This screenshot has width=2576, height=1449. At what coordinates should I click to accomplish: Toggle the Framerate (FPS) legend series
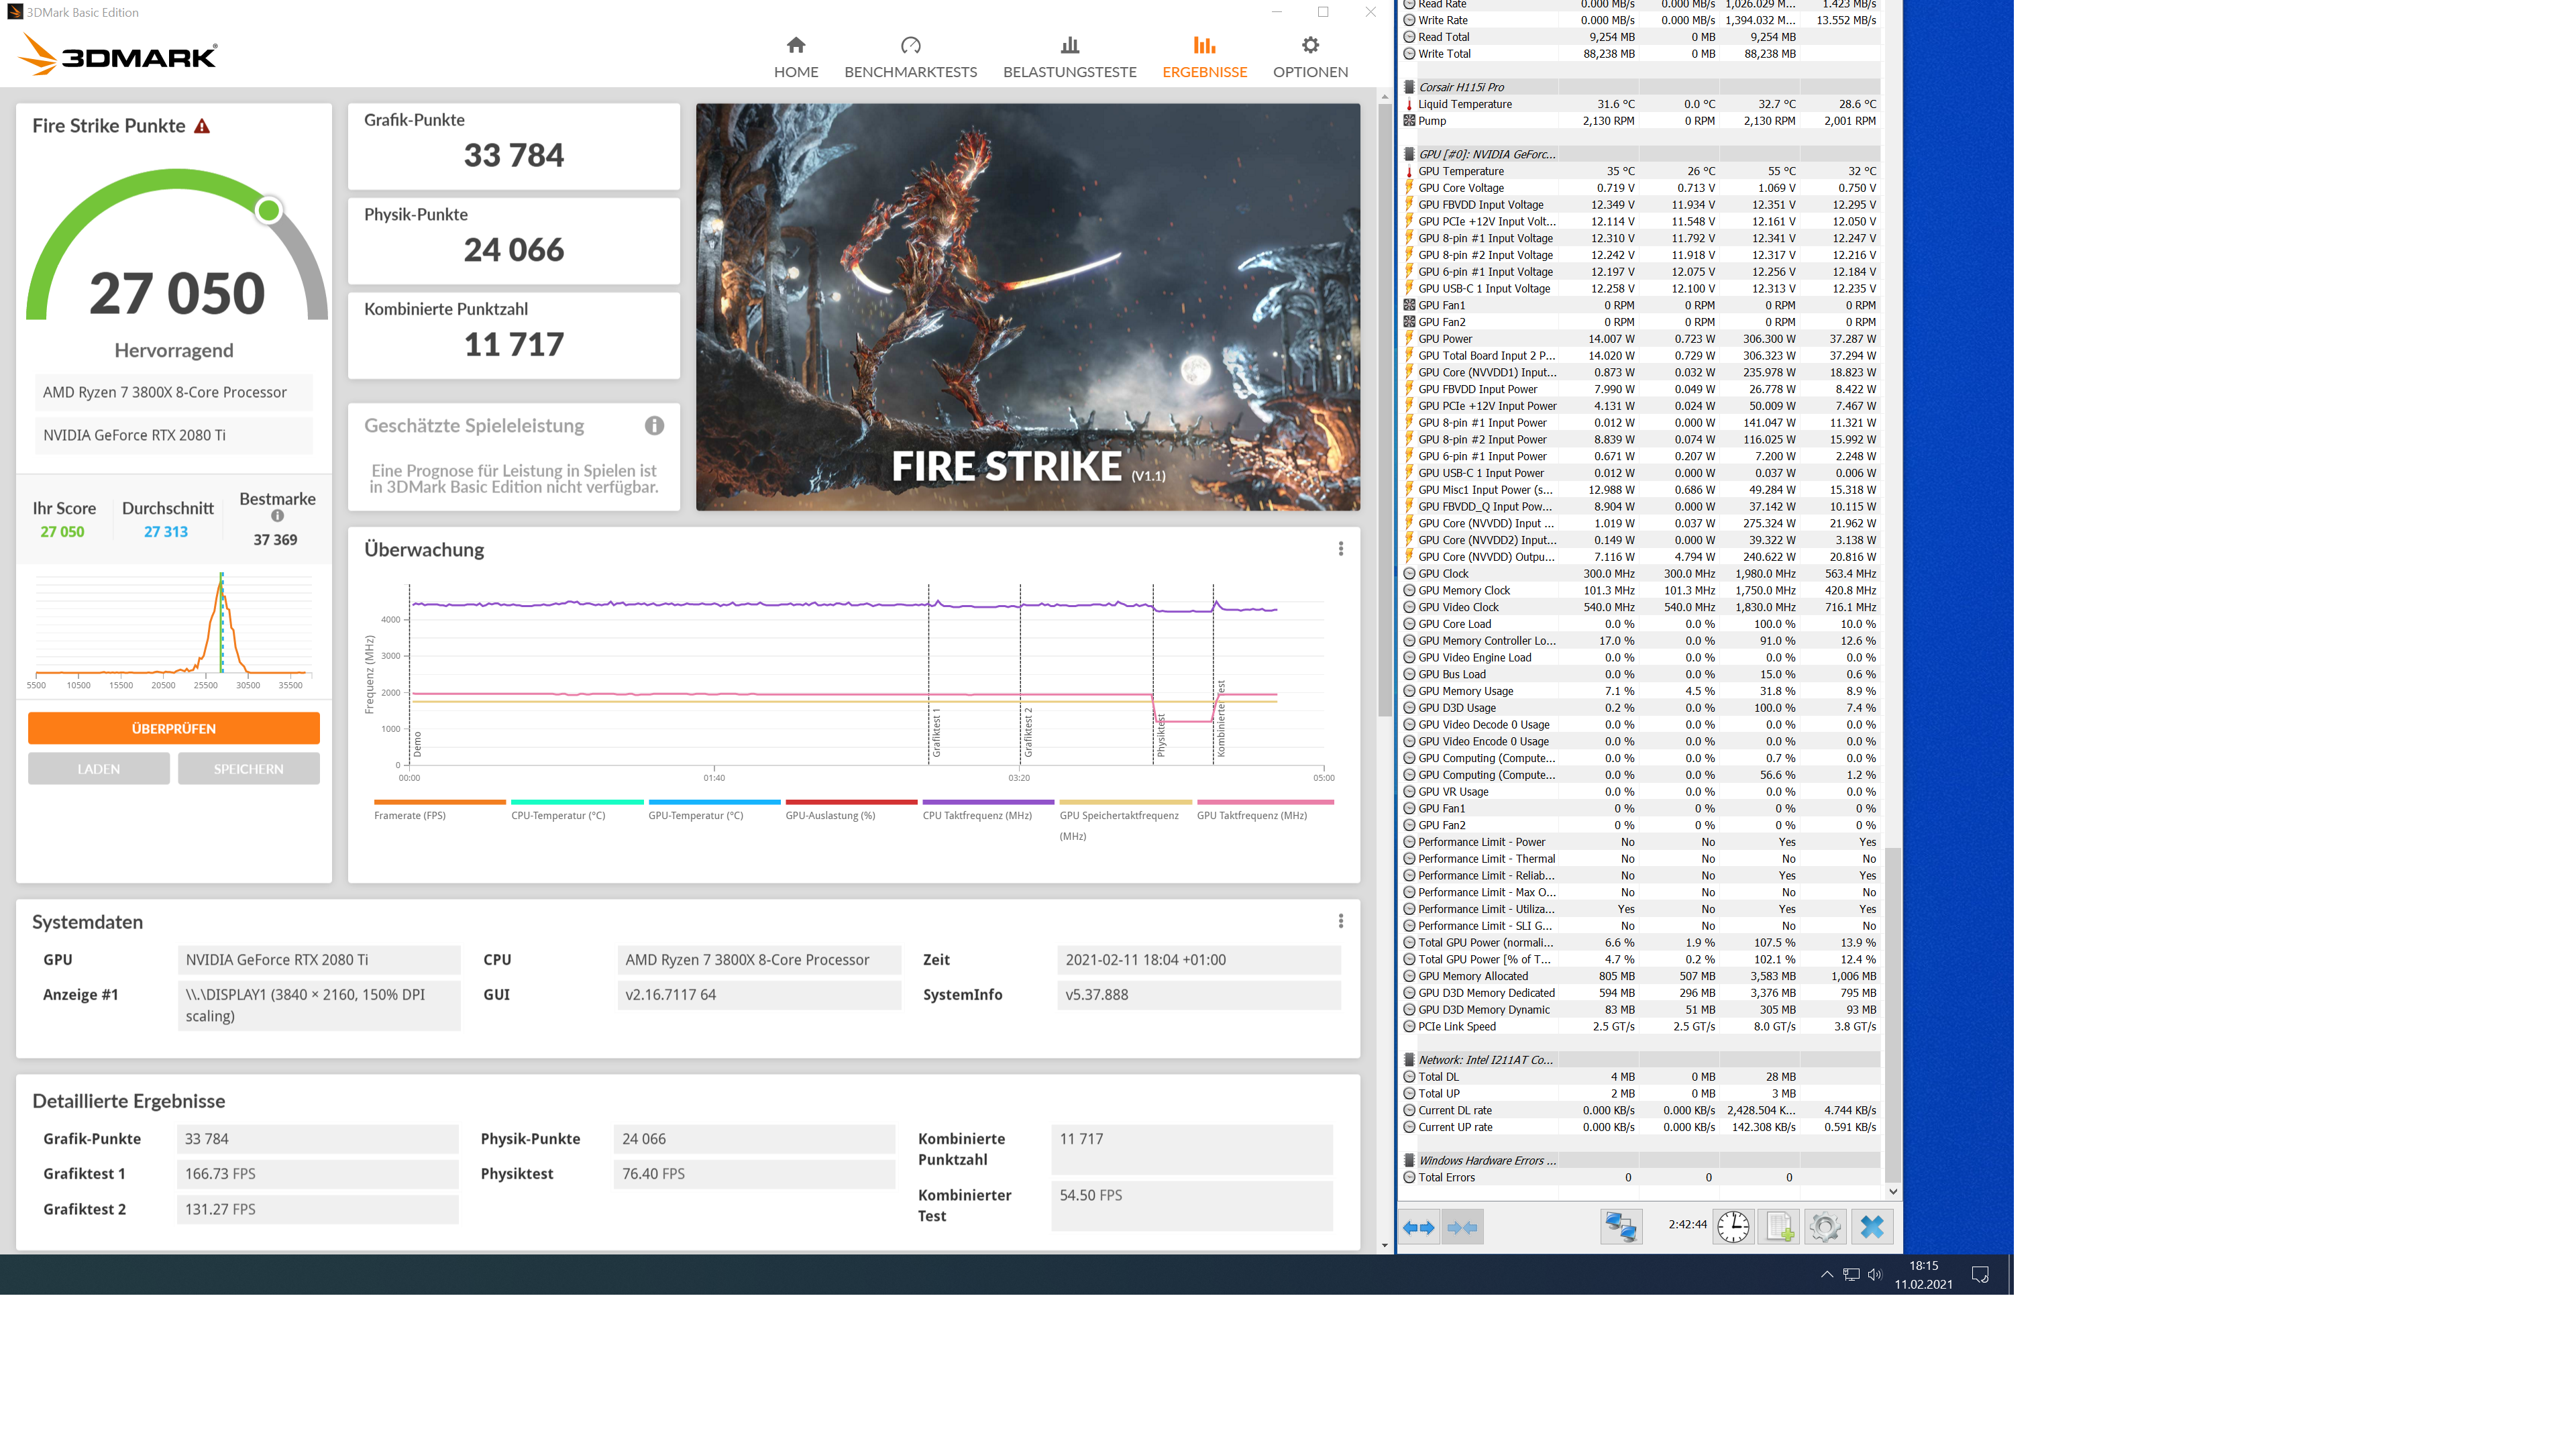[410, 815]
